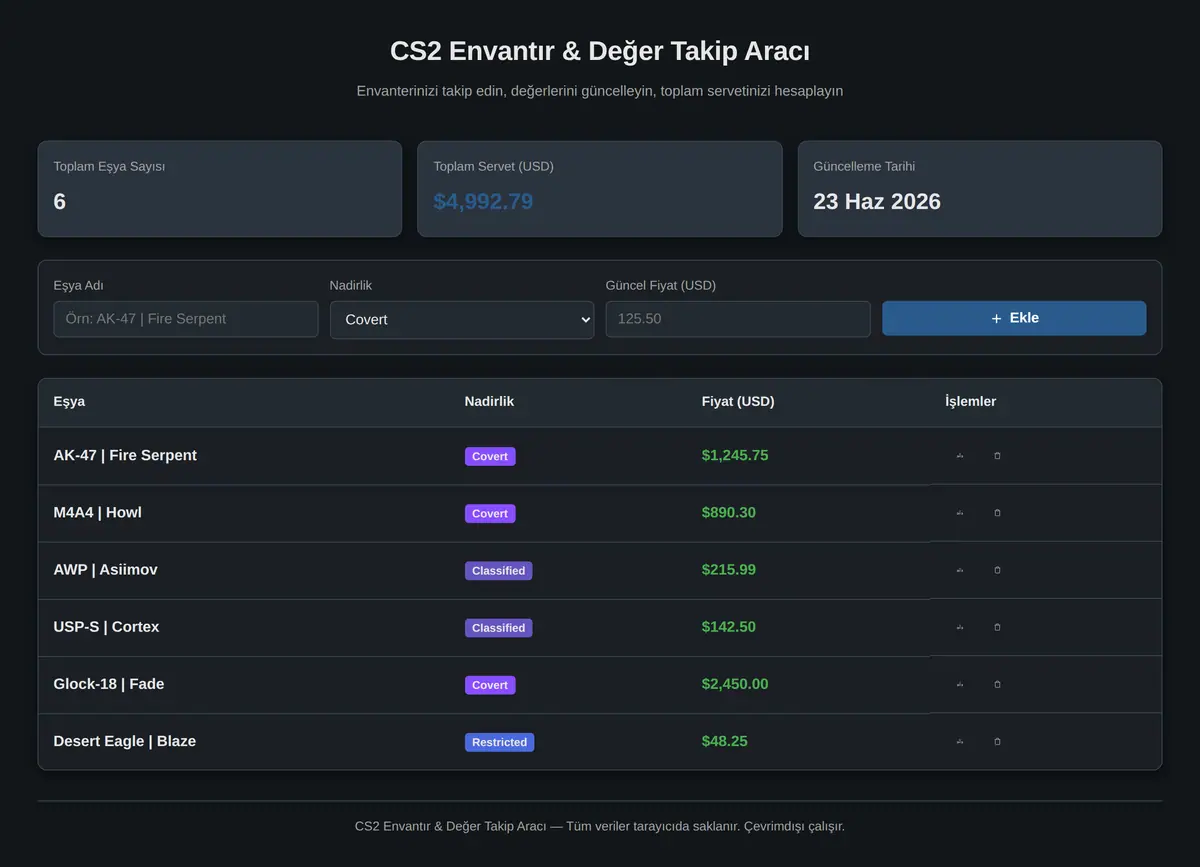Click the price $890.30
This screenshot has width=1200, height=867.
click(x=729, y=512)
